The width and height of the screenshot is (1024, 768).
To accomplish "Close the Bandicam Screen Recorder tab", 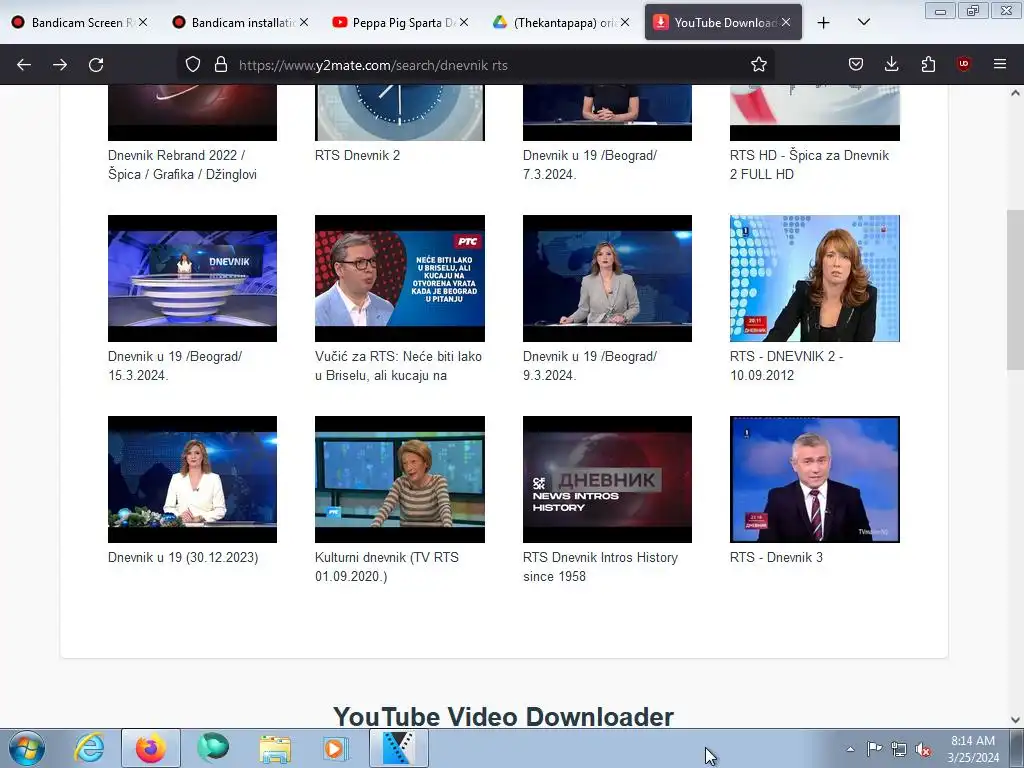I will click(x=143, y=22).
